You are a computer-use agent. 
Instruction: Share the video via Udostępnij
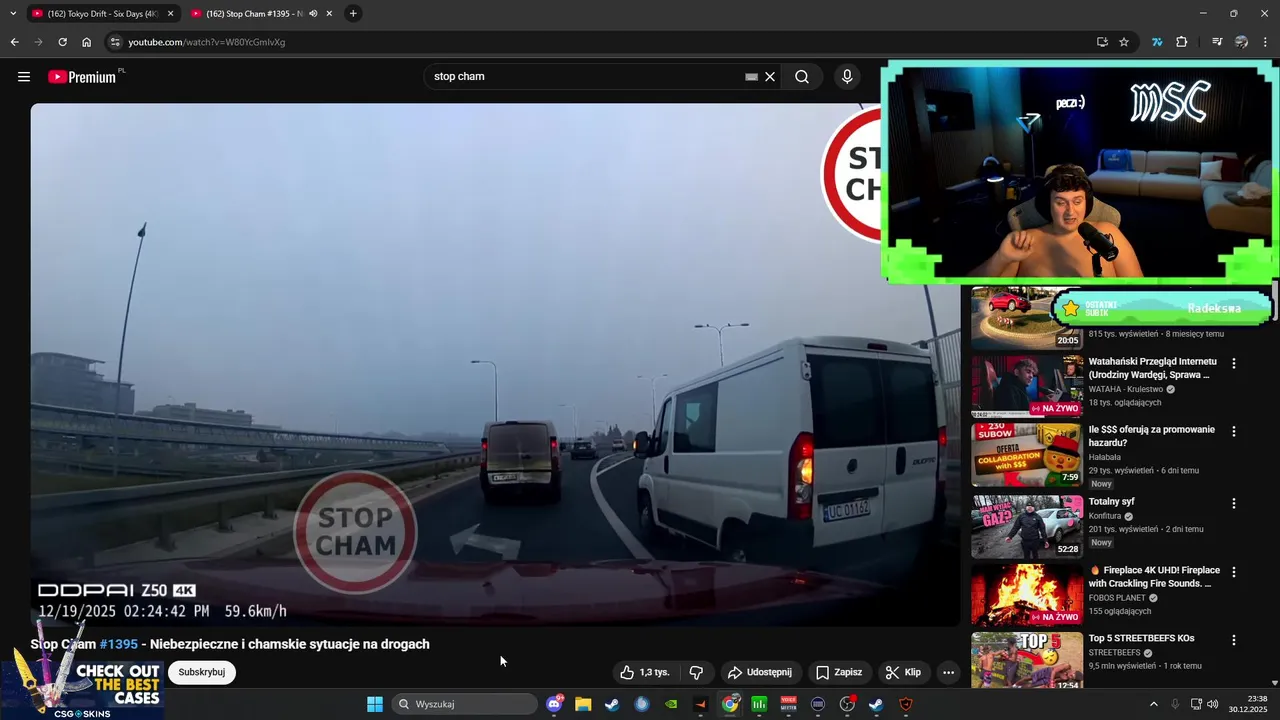(x=760, y=672)
